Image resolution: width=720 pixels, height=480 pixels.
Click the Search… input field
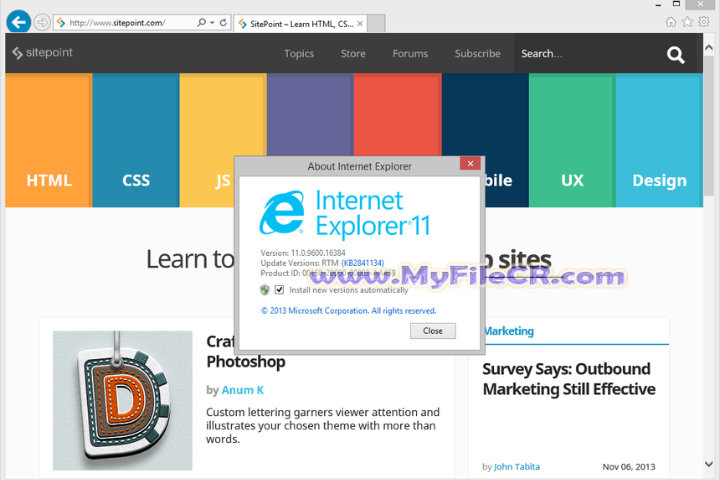588,54
